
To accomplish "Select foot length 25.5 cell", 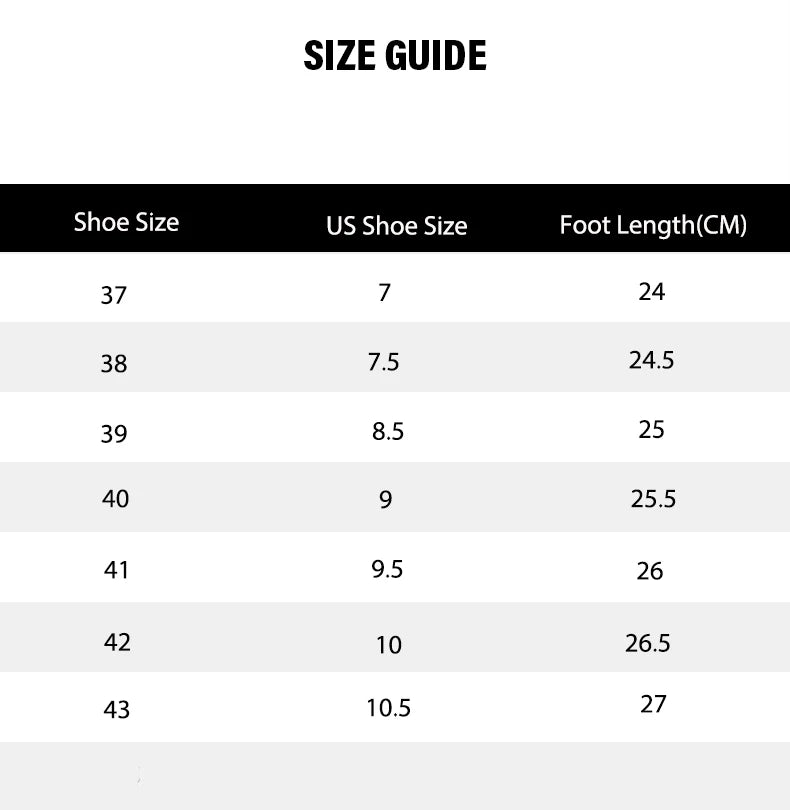I will [x=653, y=499].
